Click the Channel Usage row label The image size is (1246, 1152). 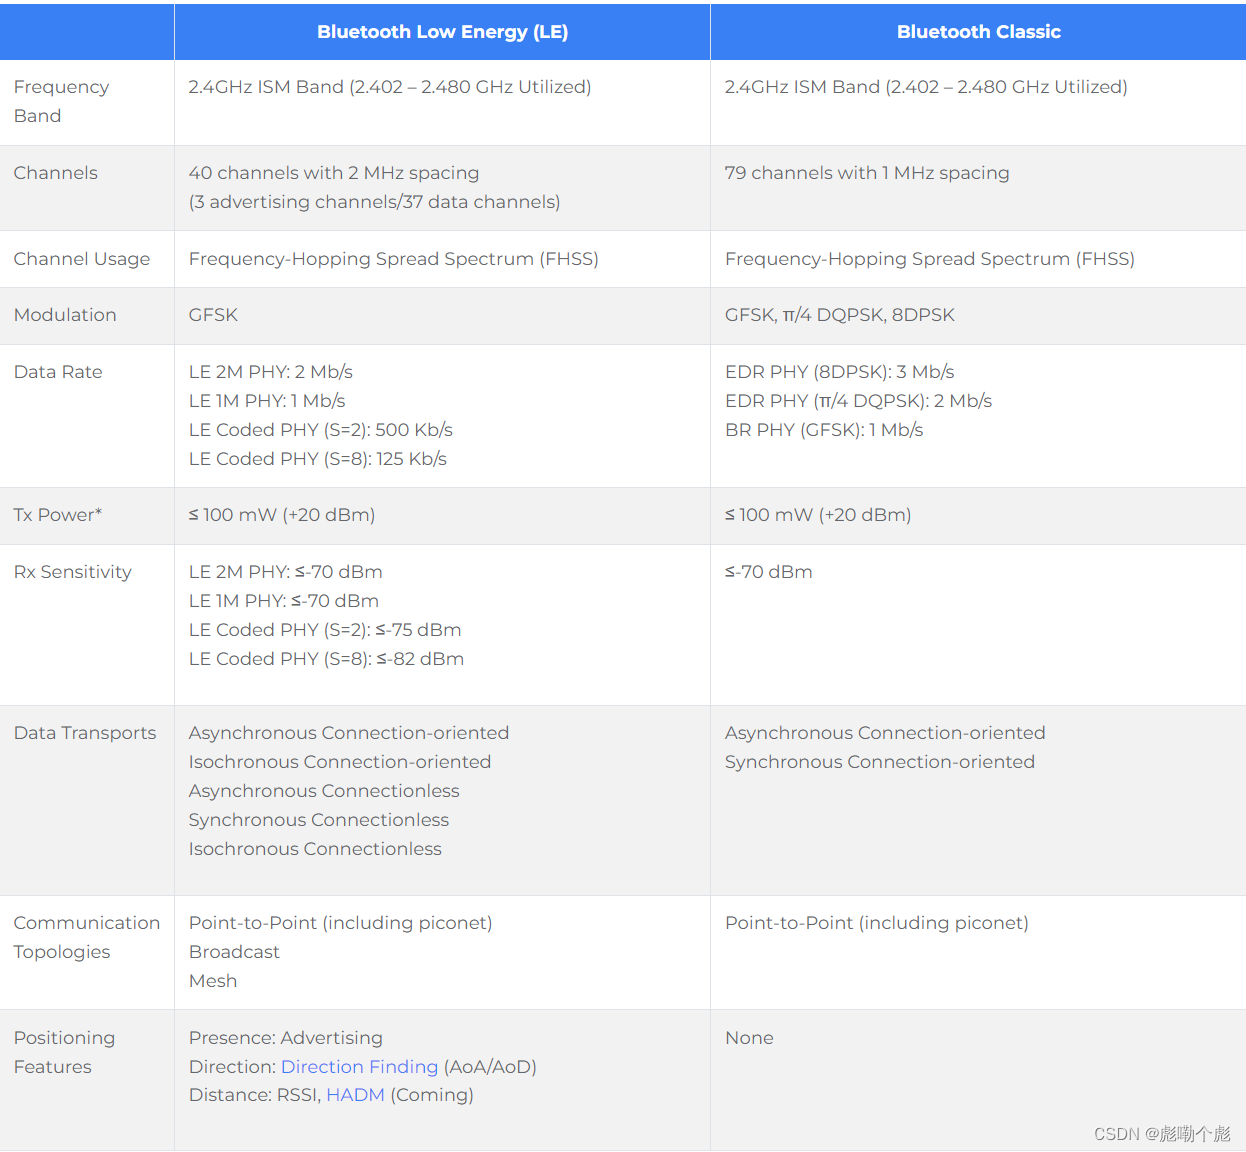click(82, 259)
